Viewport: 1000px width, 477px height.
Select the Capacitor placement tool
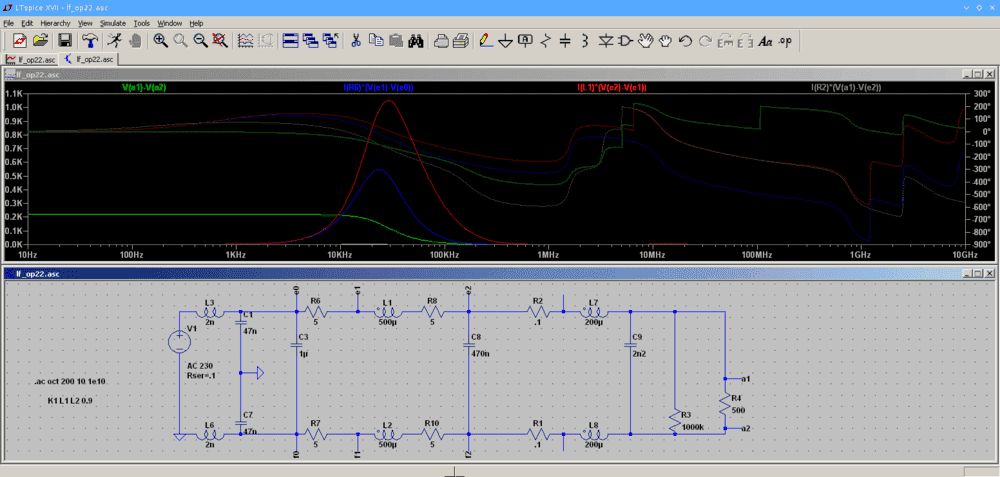565,41
